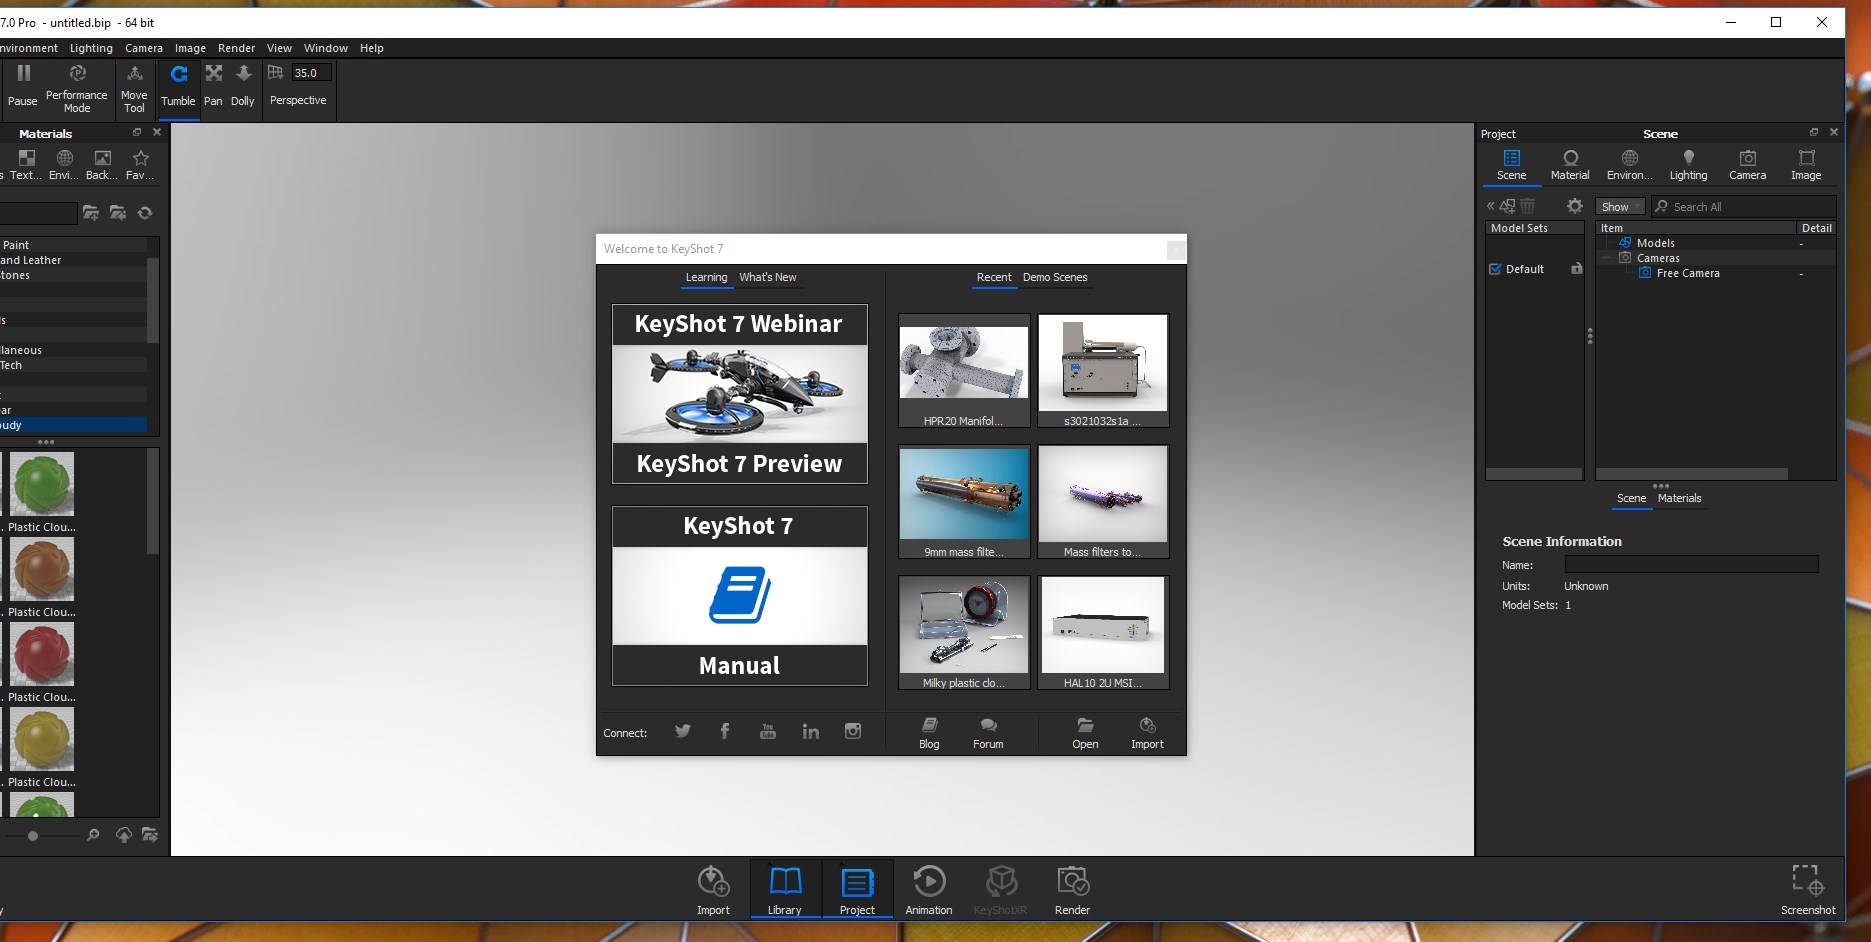Open the KeyShot LinkedIn link

click(810, 731)
